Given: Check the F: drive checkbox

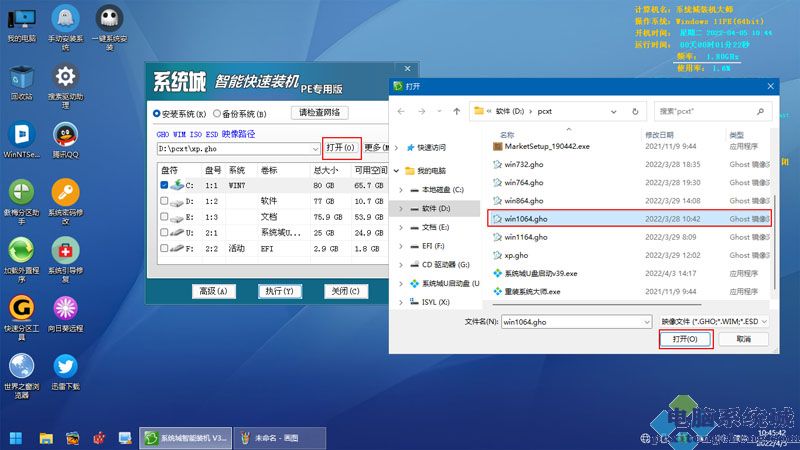Looking at the screenshot, I should tap(164, 248).
